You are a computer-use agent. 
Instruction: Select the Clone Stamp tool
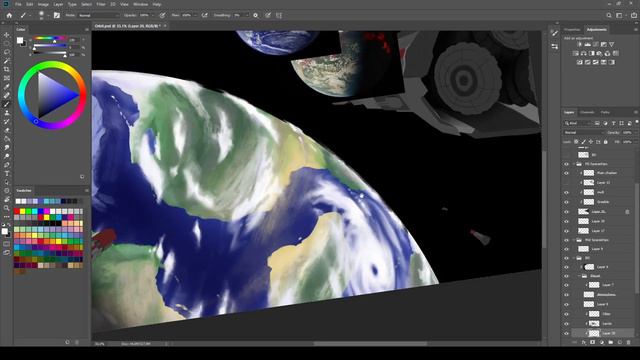(x=7, y=113)
